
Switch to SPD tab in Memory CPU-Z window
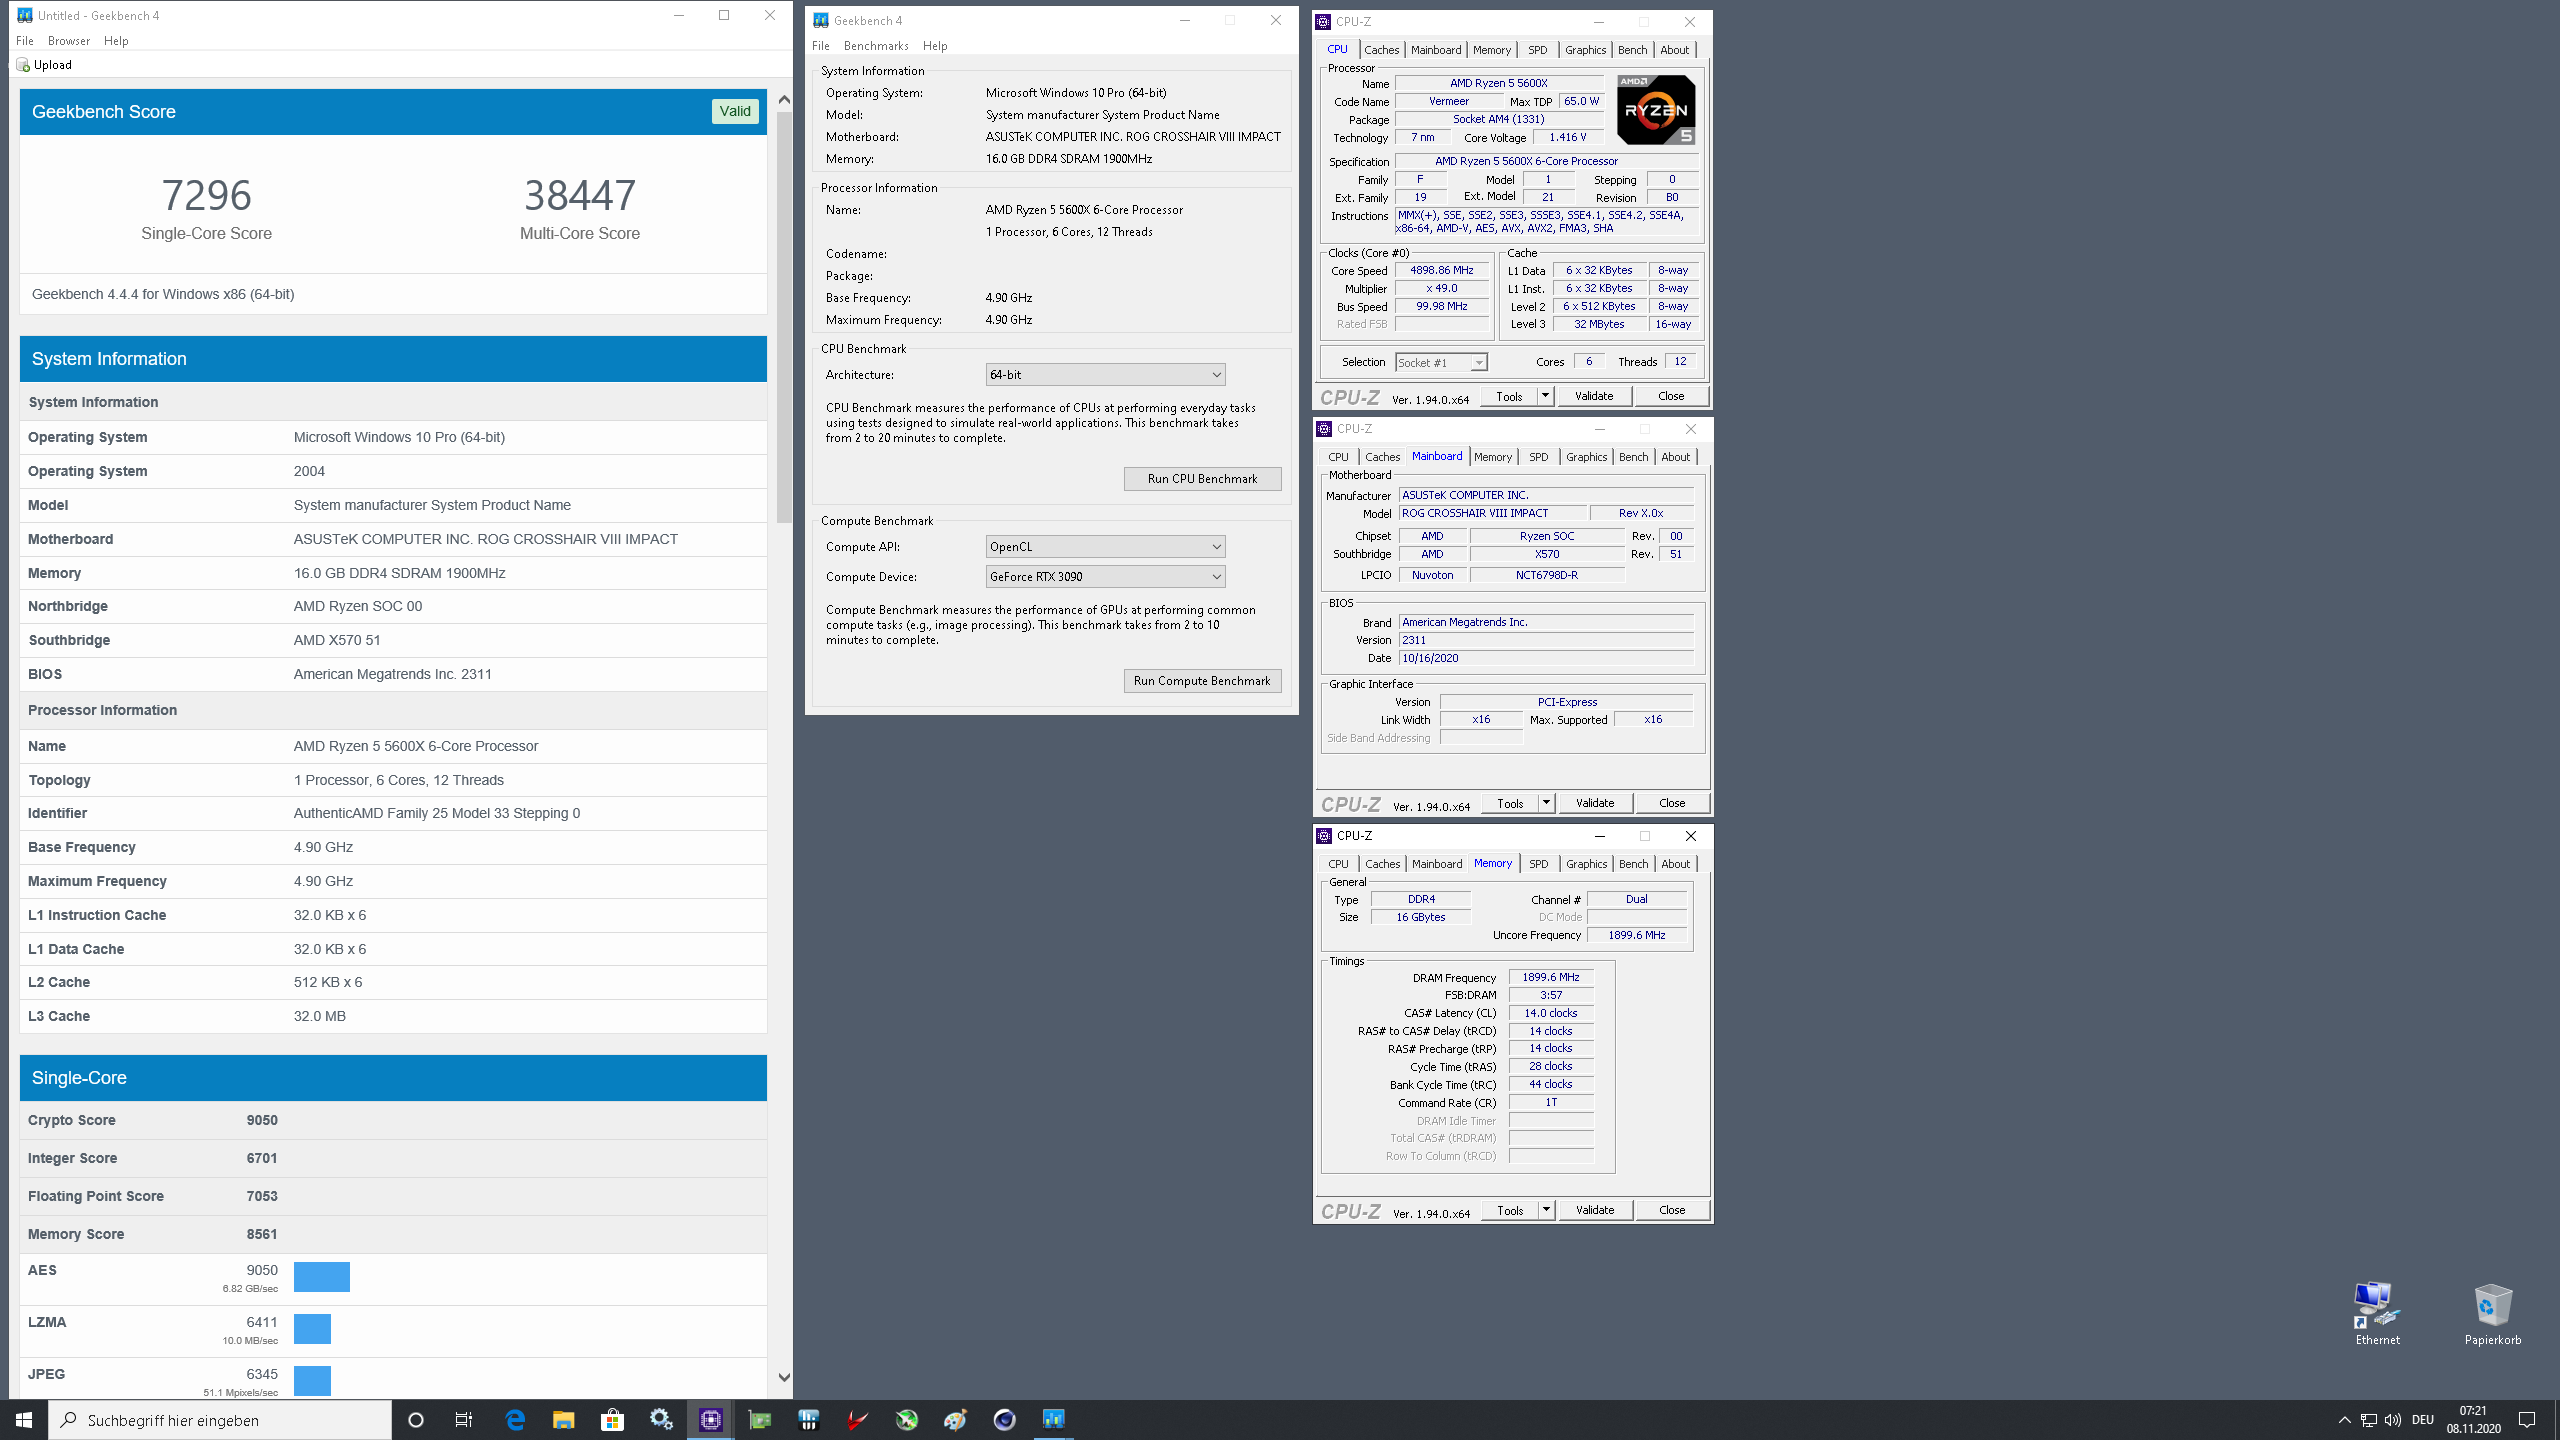pos(1539,864)
